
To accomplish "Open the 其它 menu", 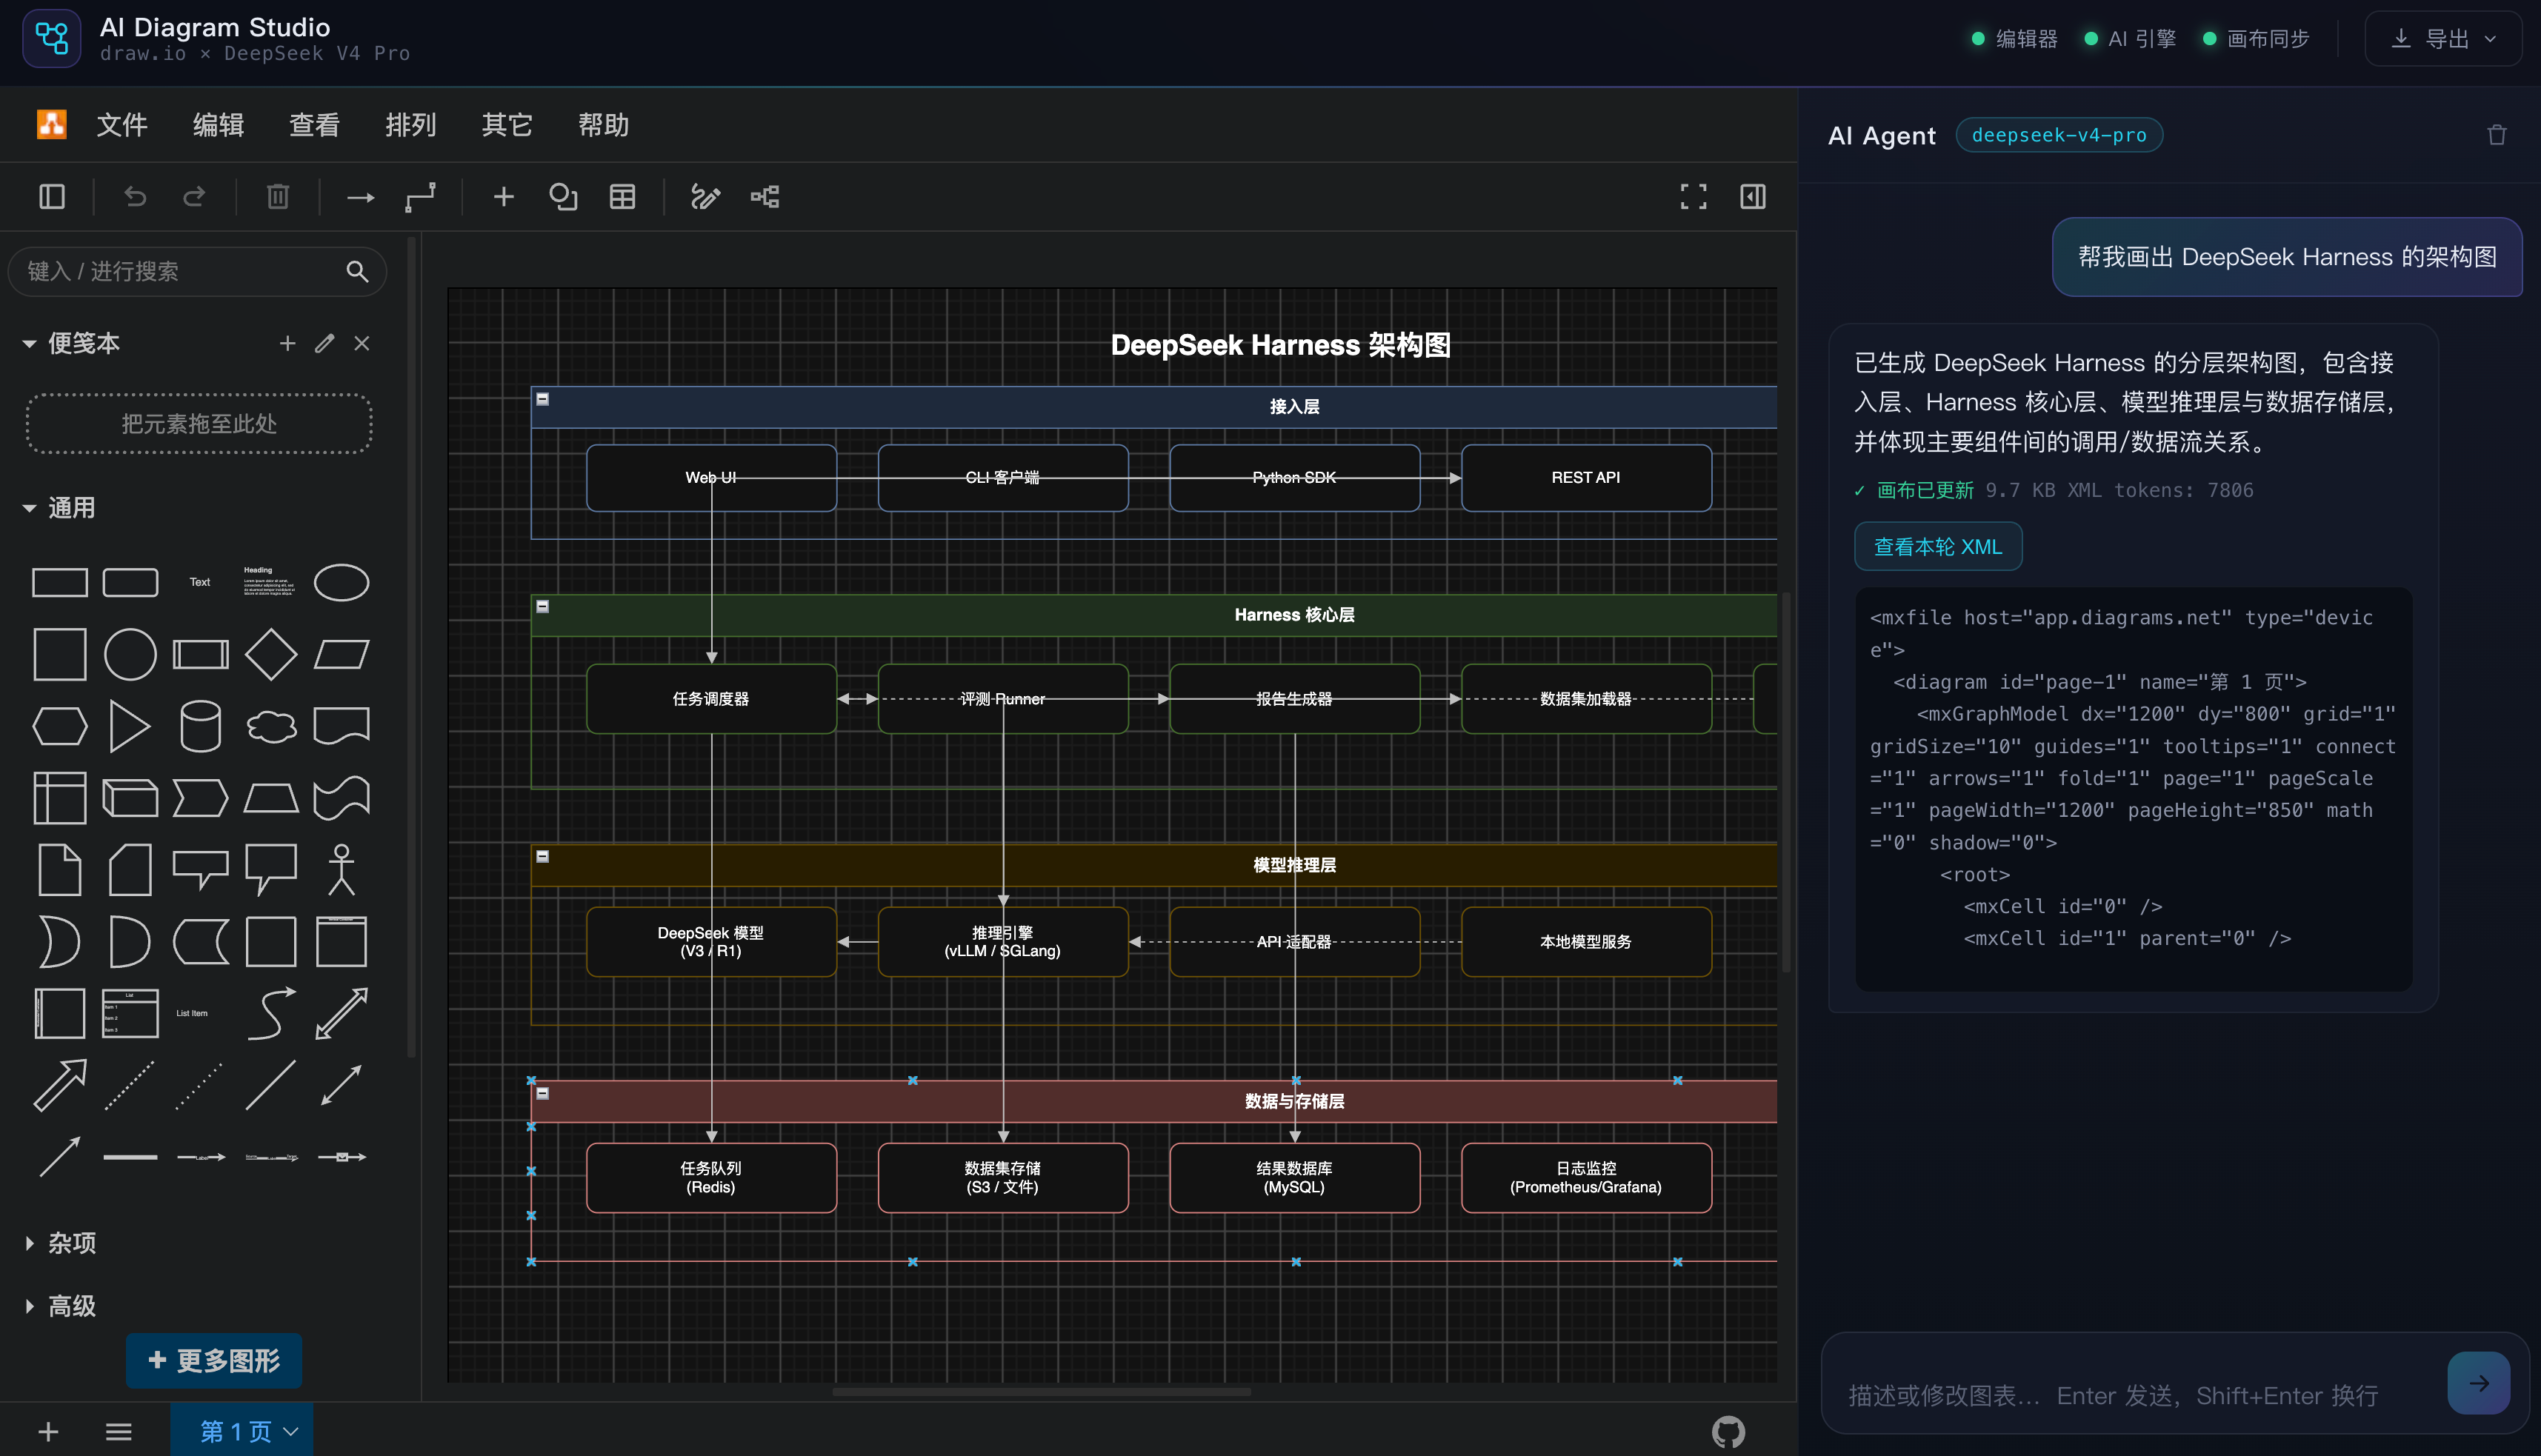I will pos(507,125).
